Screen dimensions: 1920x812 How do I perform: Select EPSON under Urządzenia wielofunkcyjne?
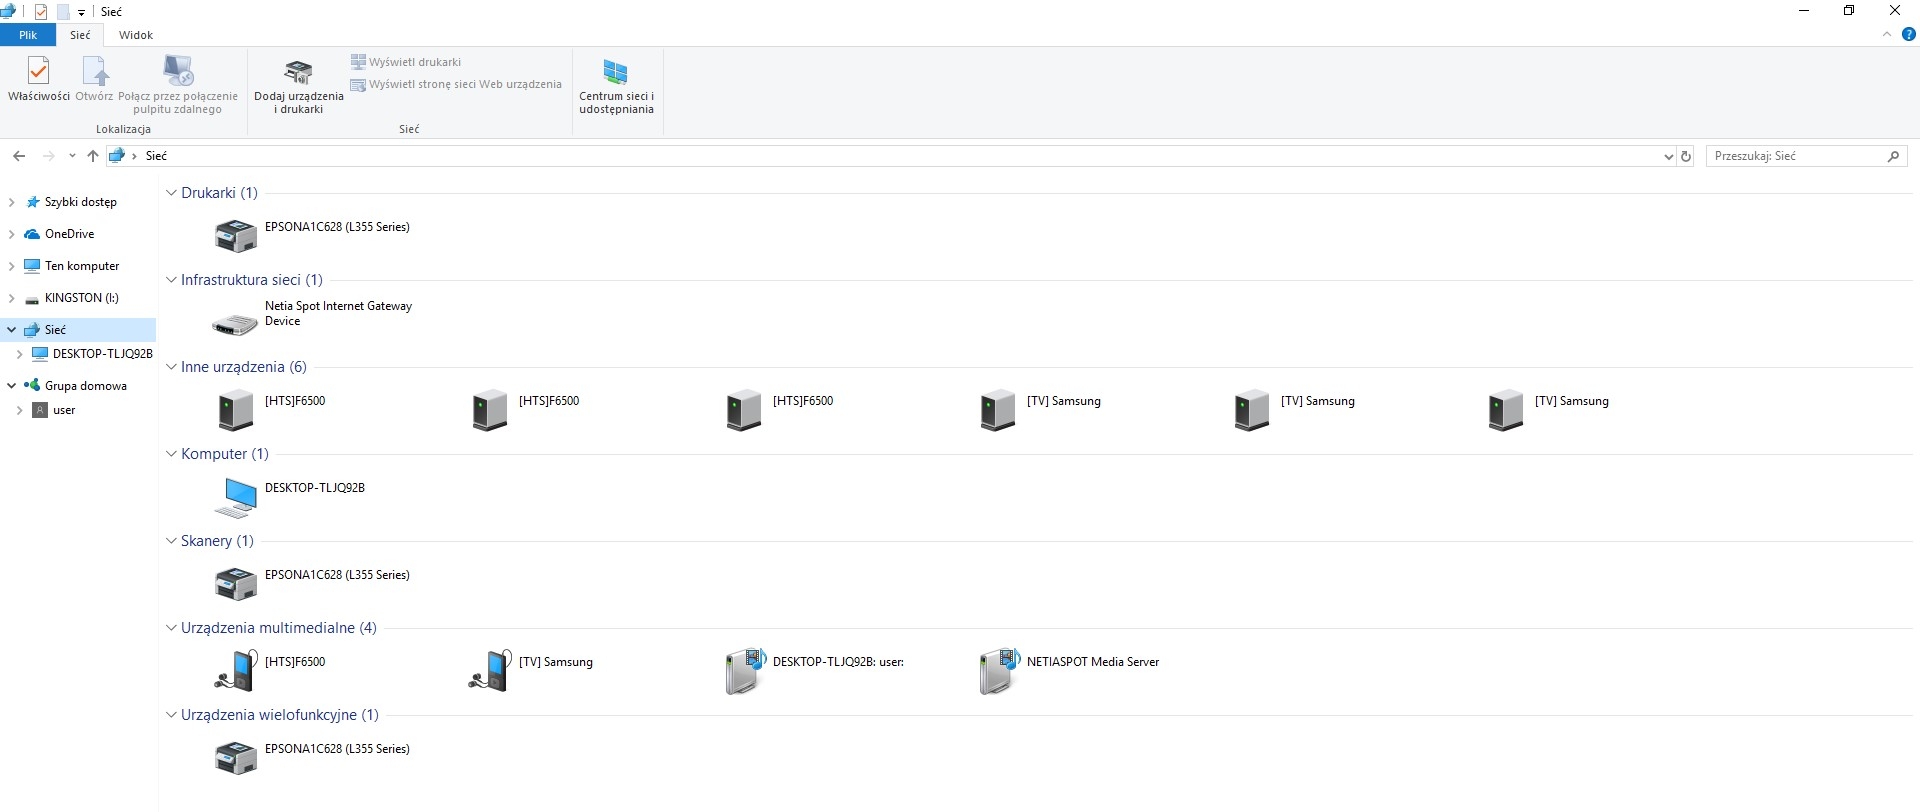[312, 758]
